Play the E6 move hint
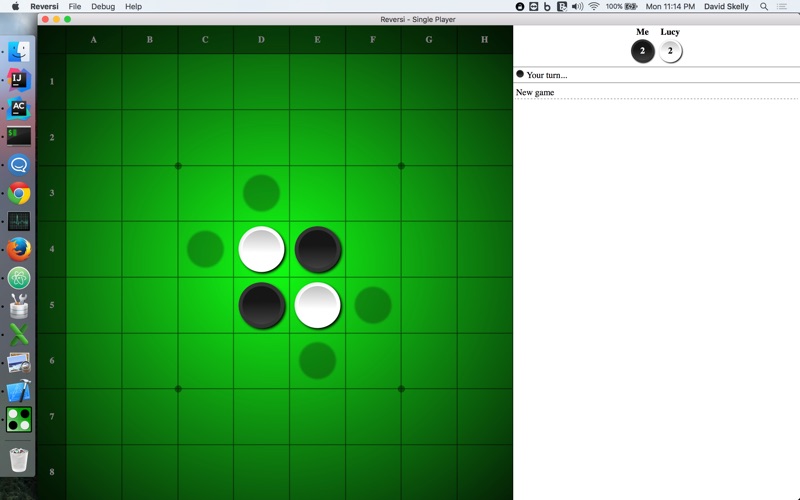Screen dimensions: 800x500 (x=317, y=361)
